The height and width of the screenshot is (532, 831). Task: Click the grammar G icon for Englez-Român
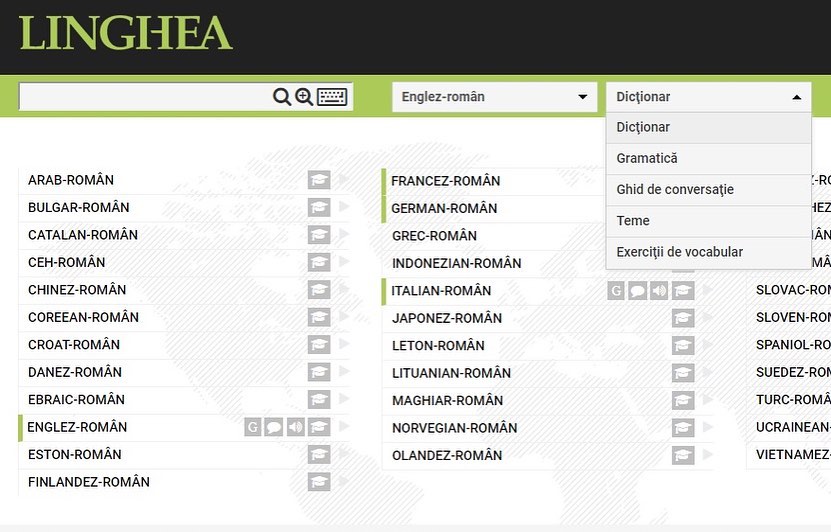(253, 427)
